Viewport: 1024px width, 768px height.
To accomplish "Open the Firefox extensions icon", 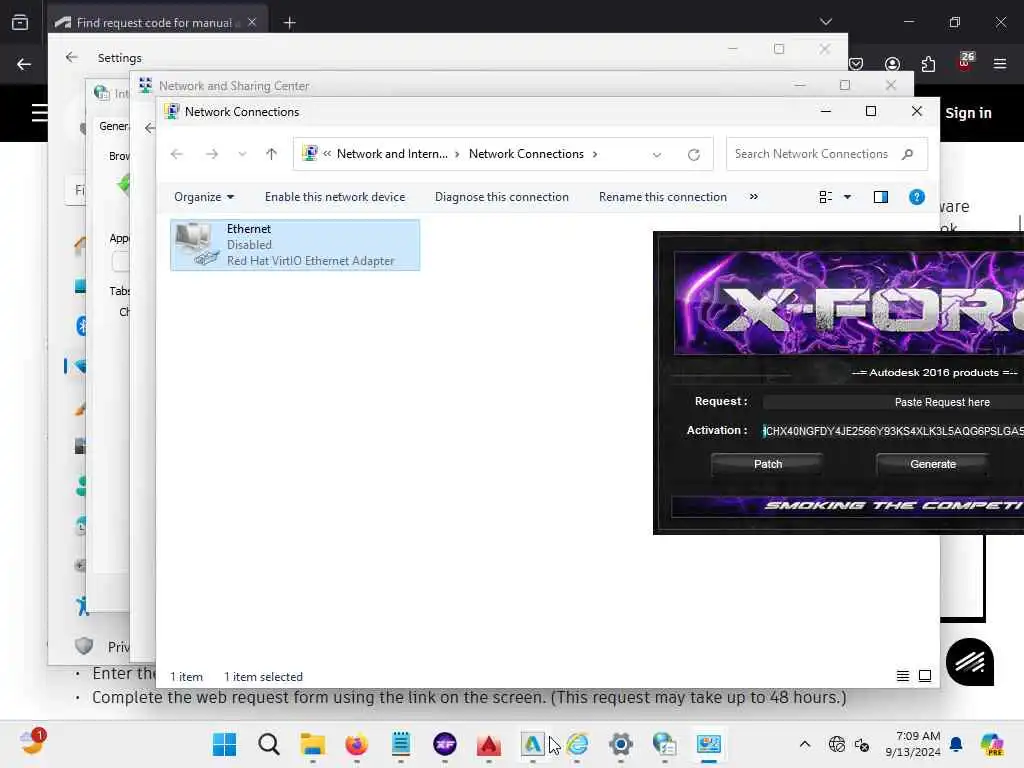I will tap(928, 64).
